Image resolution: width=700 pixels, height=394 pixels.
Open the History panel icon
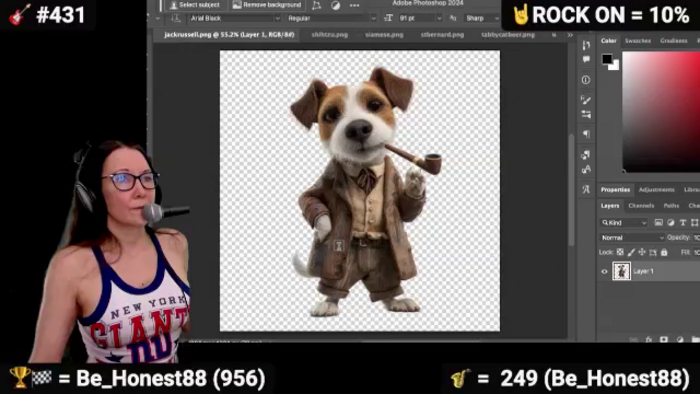(586, 45)
